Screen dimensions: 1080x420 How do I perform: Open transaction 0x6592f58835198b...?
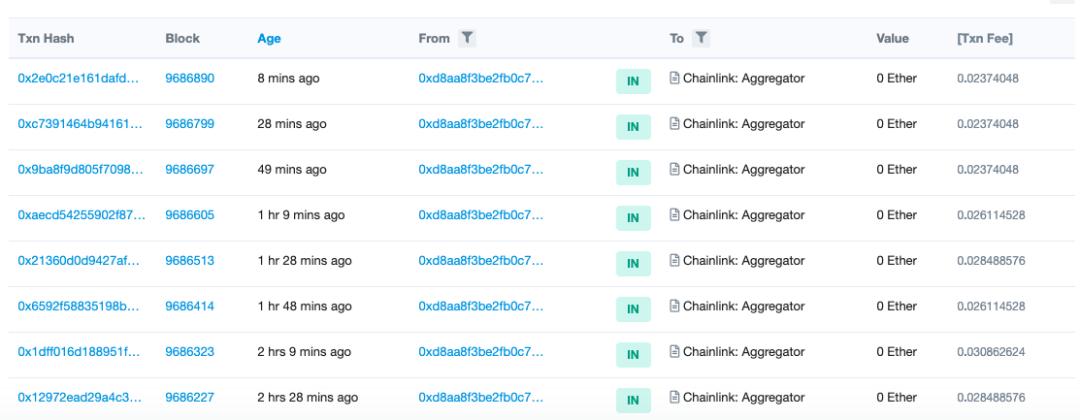coord(79,306)
